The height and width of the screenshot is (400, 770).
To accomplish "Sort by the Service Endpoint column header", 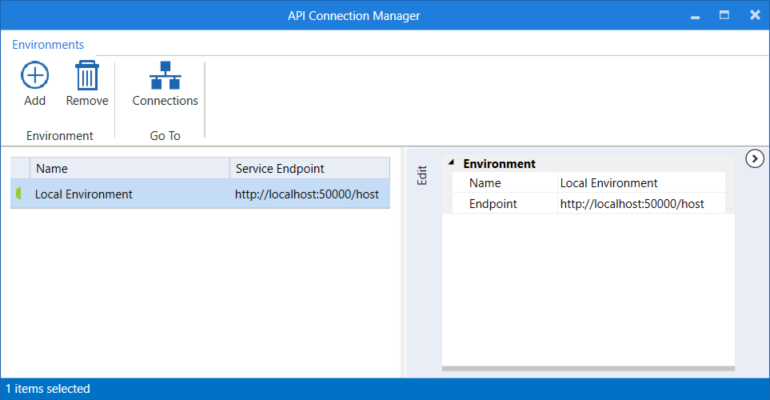I will tap(309, 169).
